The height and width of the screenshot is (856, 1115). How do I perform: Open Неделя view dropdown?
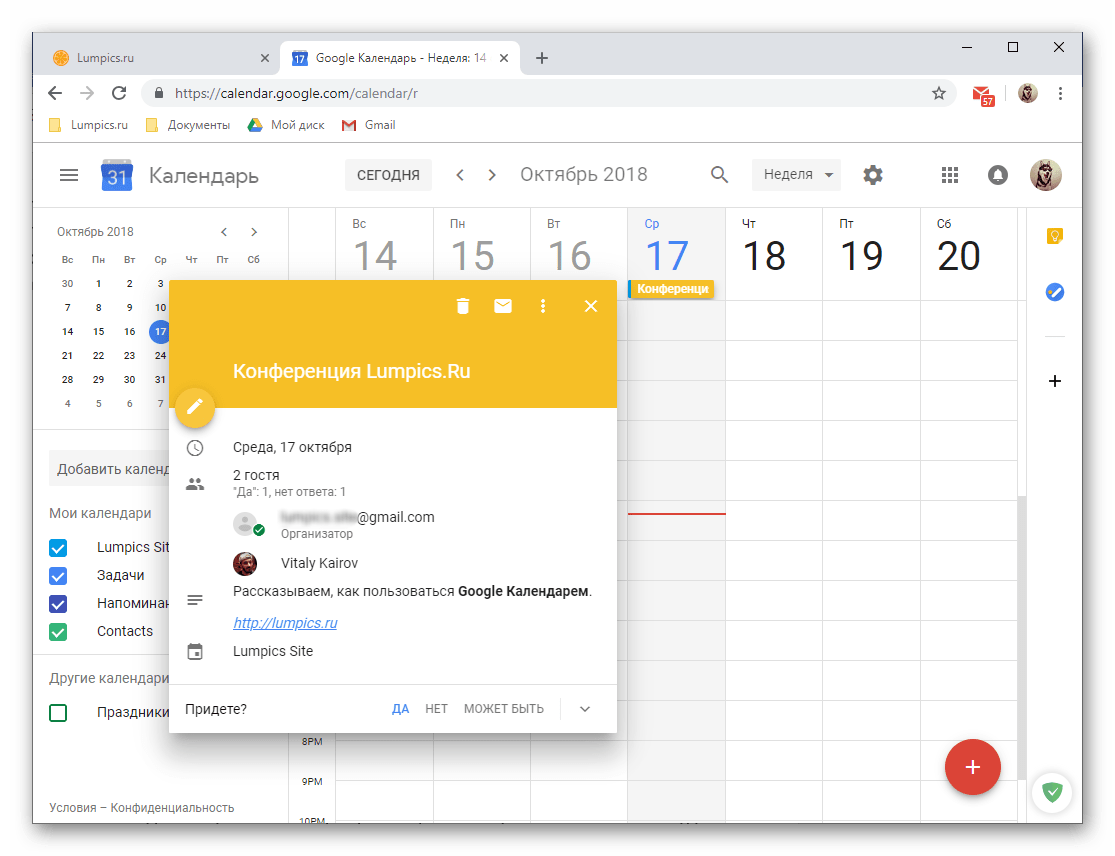[796, 175]
